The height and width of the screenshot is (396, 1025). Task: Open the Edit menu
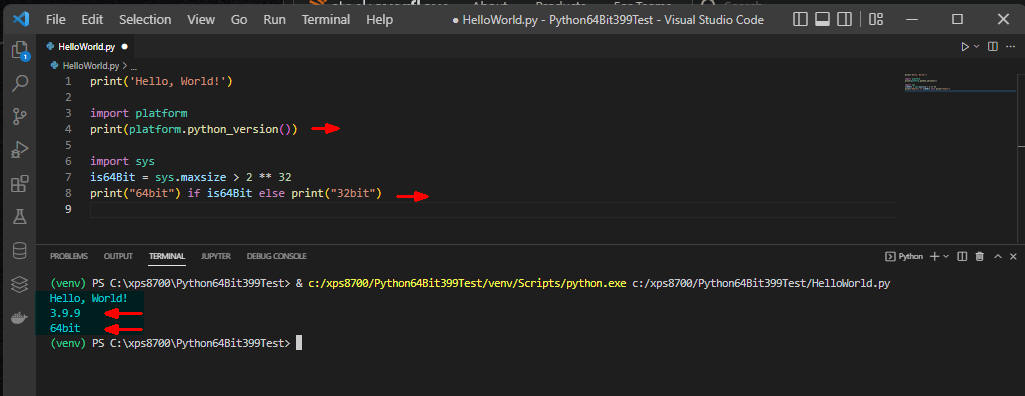pos(92,20)
